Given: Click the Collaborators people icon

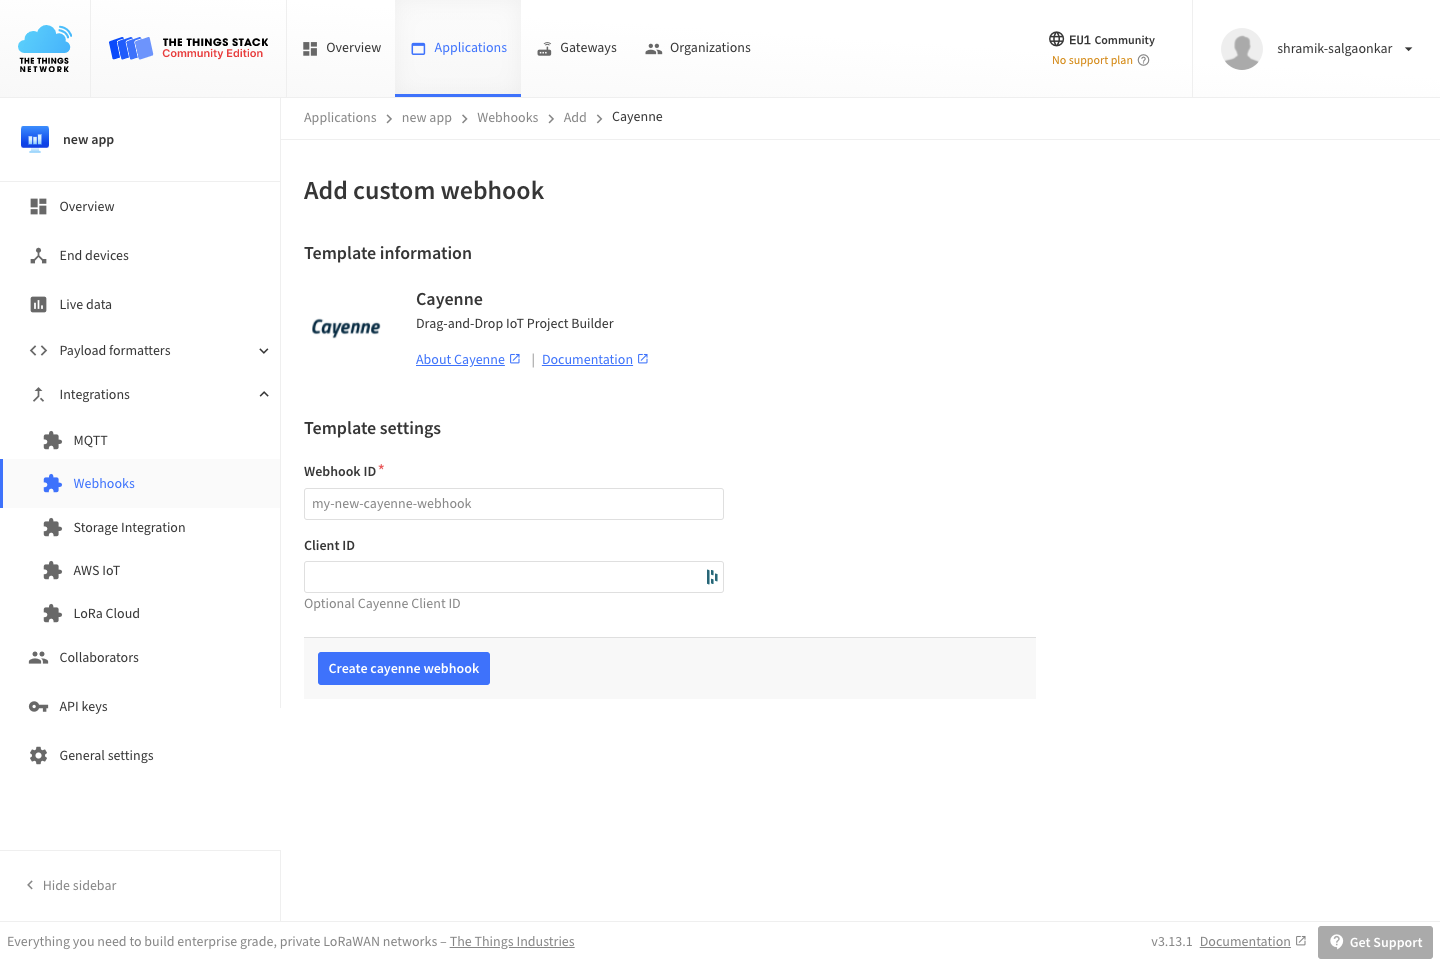Looking at the screenshot, I should [38, 657].
